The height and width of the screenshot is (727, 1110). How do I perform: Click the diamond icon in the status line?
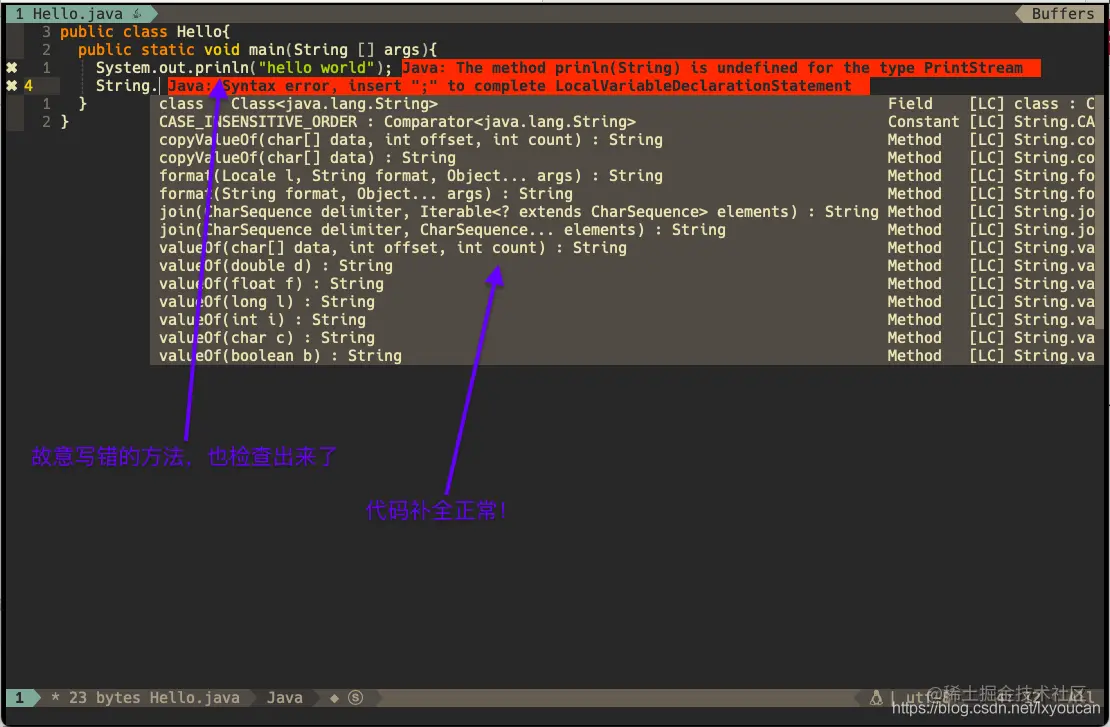(x=334, y=698)
